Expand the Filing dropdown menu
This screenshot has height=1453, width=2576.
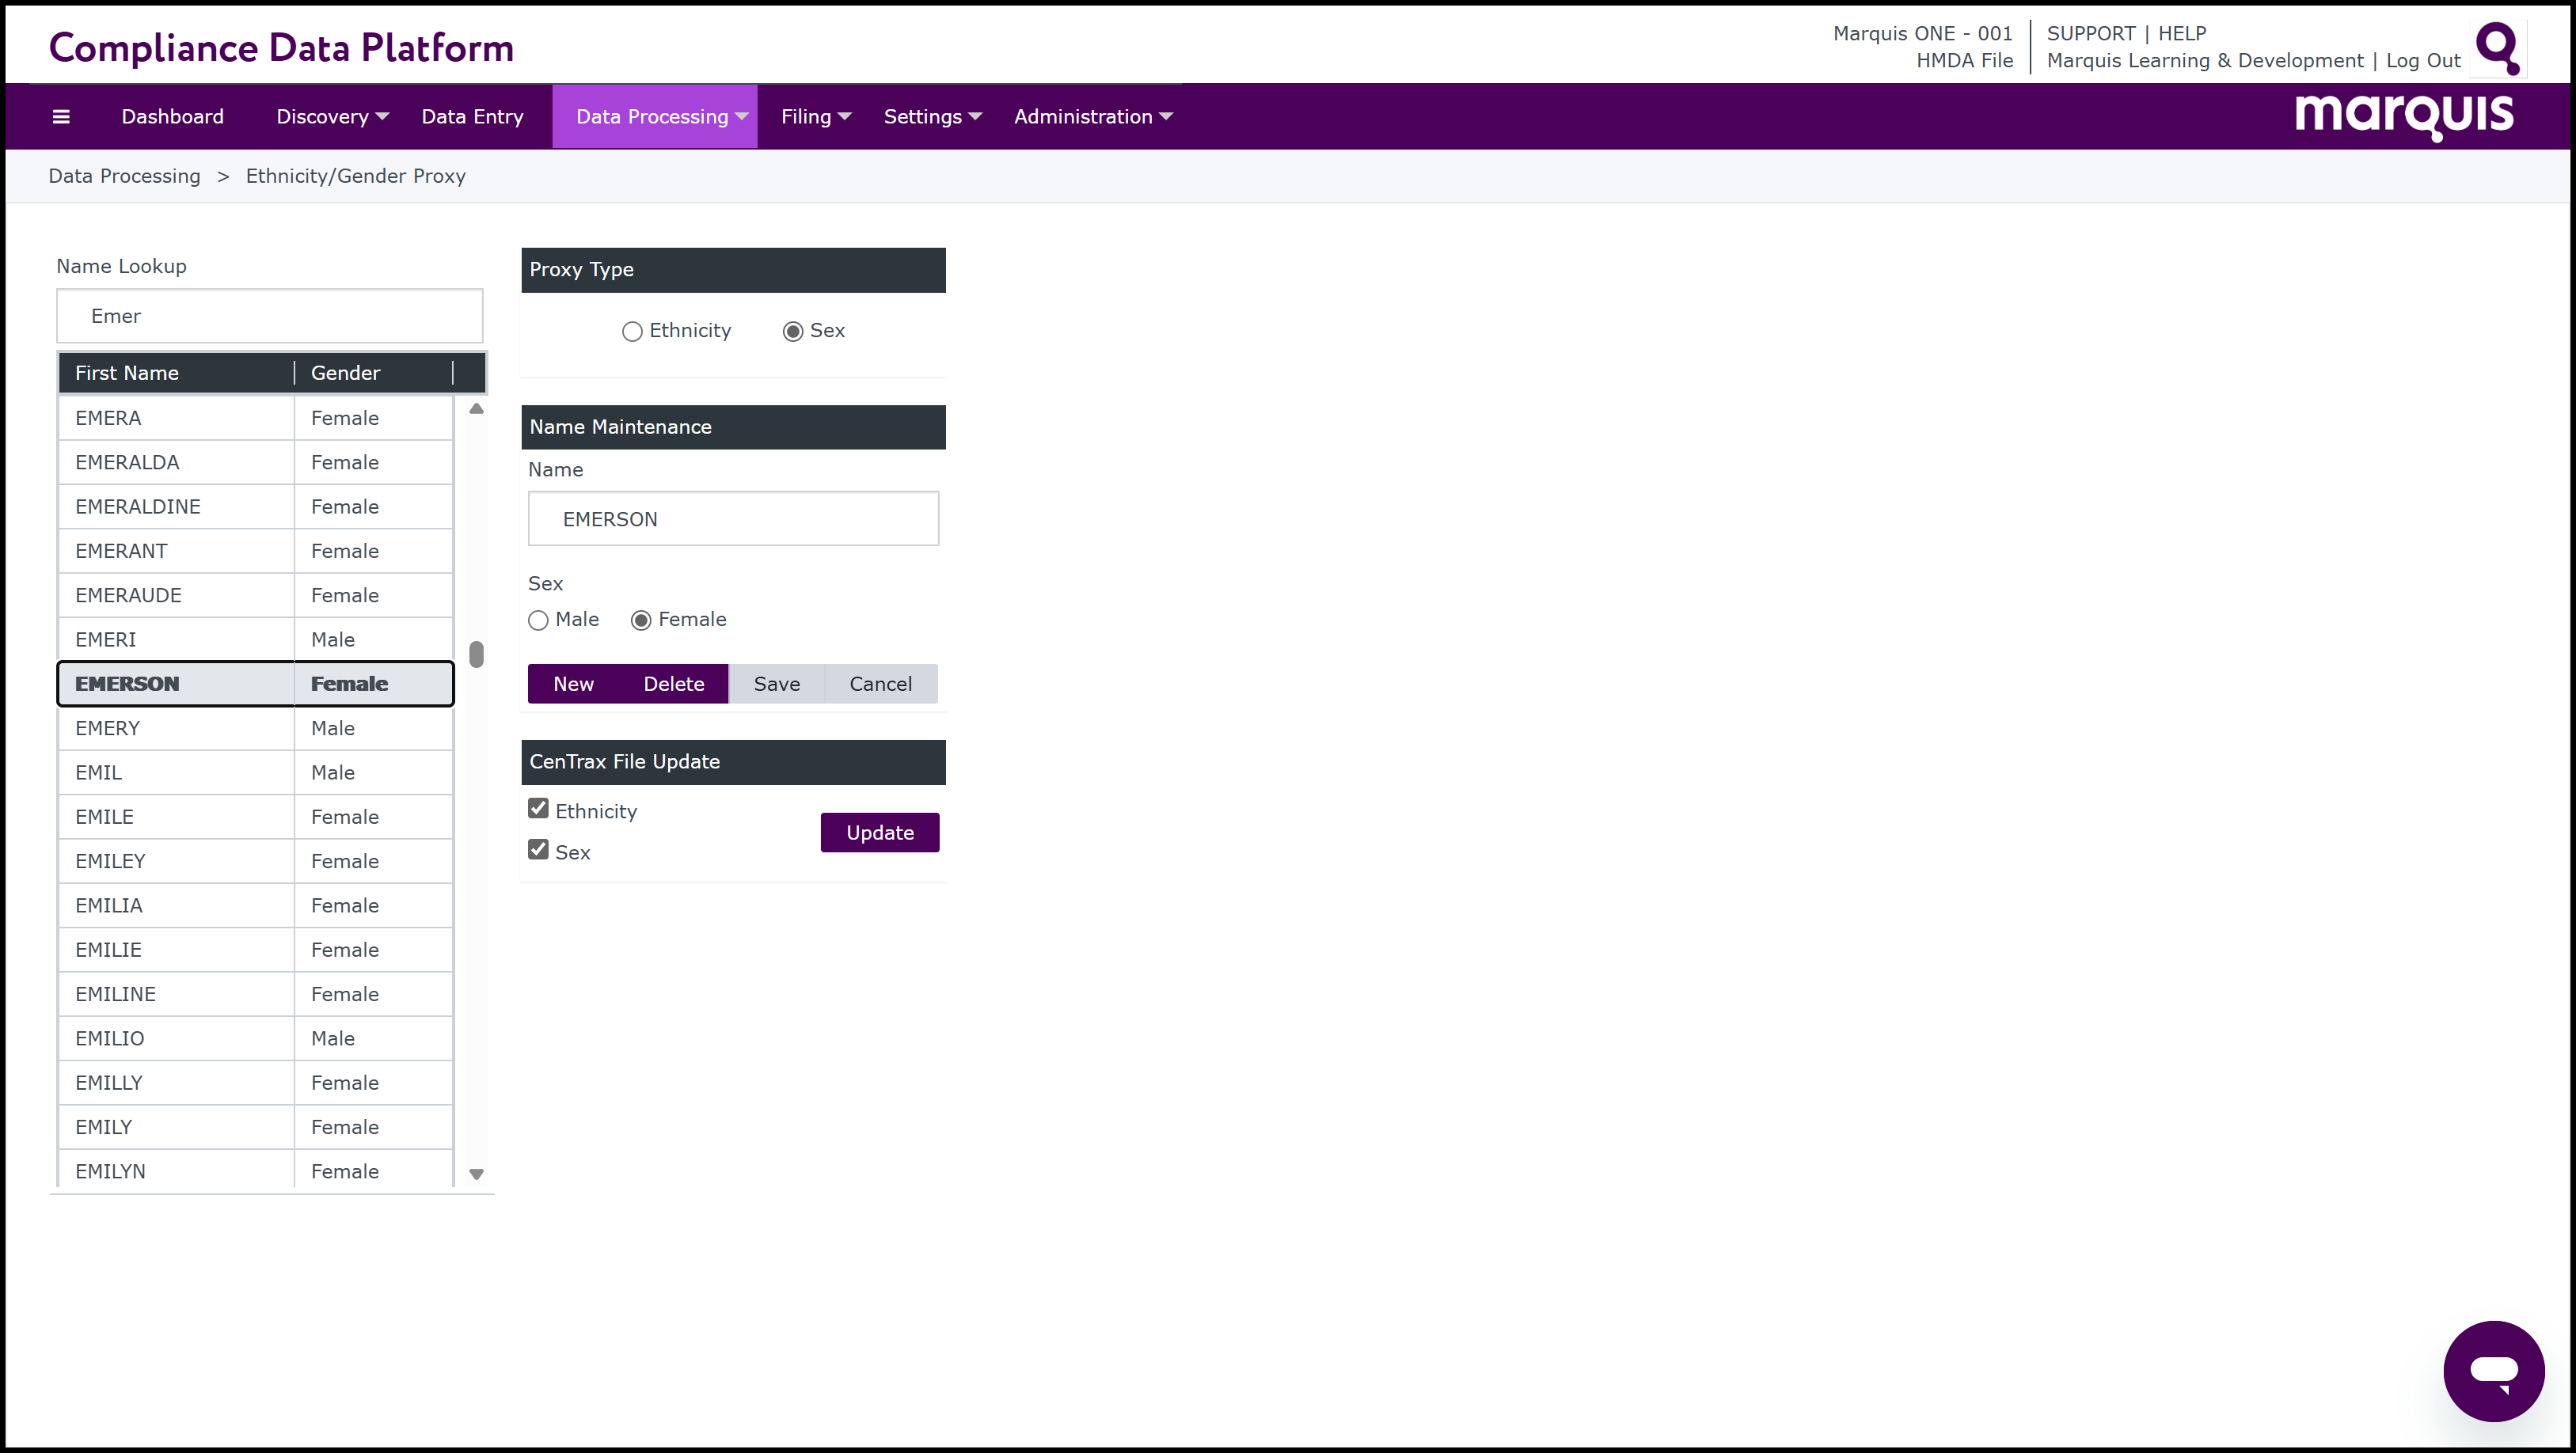pyautogui.click(x=815, y=117)
